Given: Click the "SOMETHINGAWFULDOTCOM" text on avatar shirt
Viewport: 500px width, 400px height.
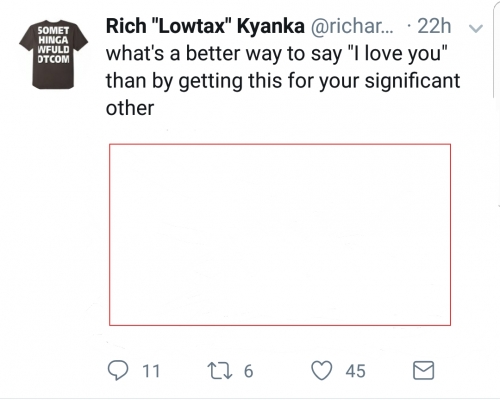Looking at the screenshot, I should [54, 45].
